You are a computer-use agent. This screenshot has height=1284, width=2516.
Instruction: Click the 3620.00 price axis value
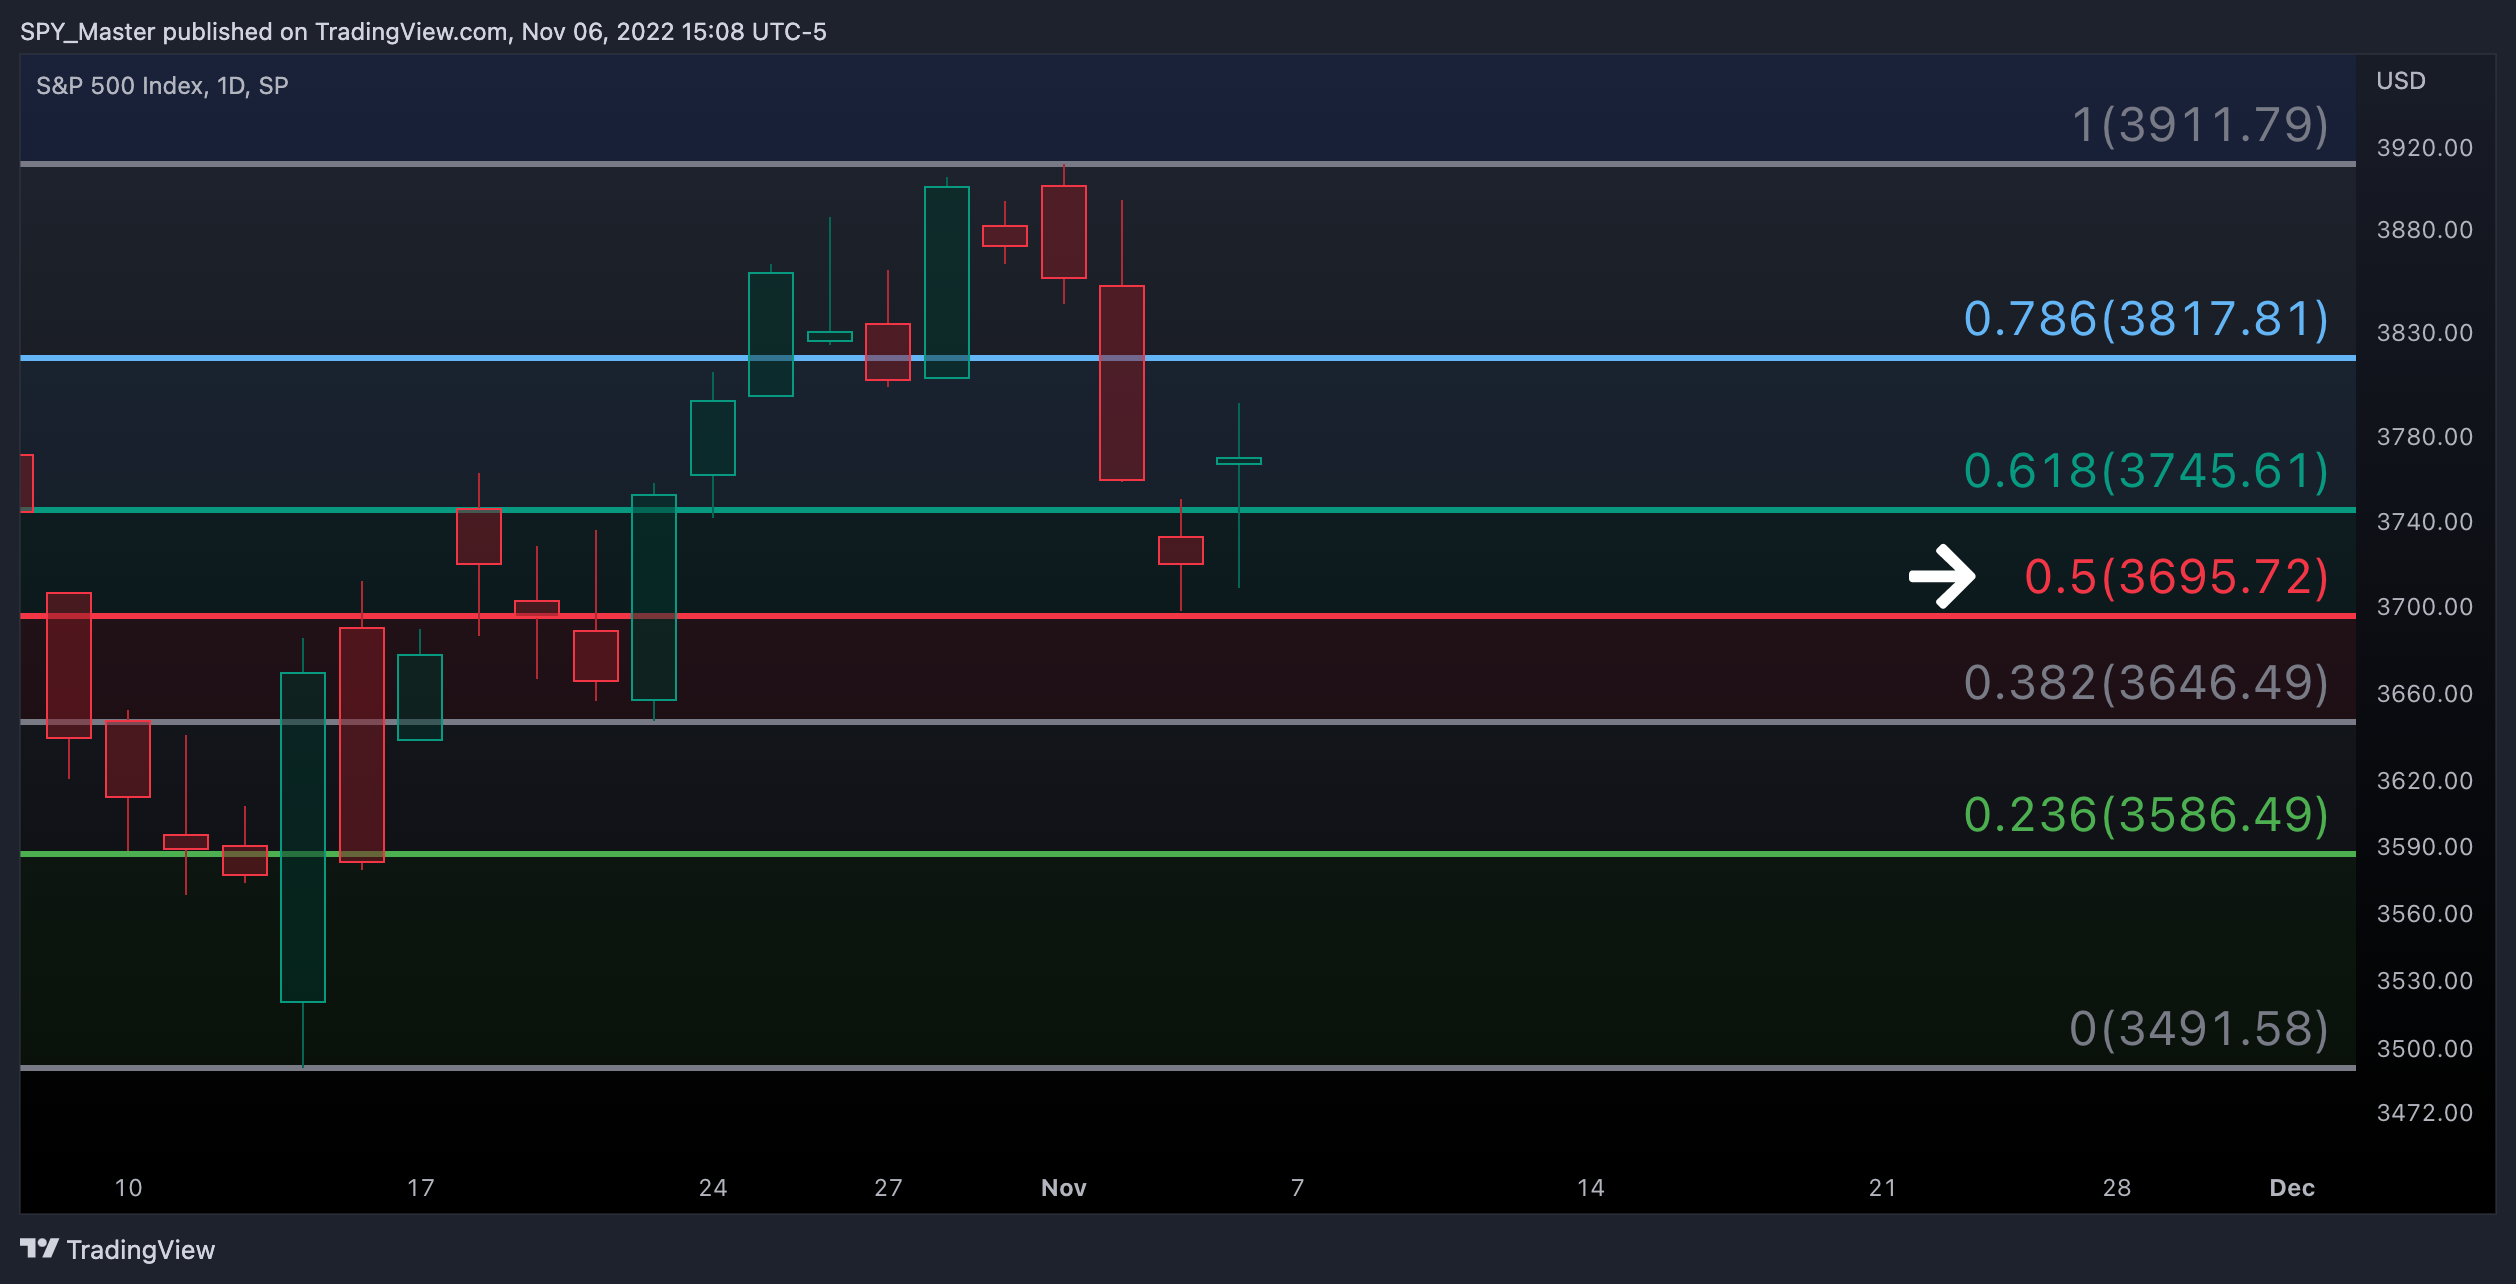click(x=2424, y=781)
